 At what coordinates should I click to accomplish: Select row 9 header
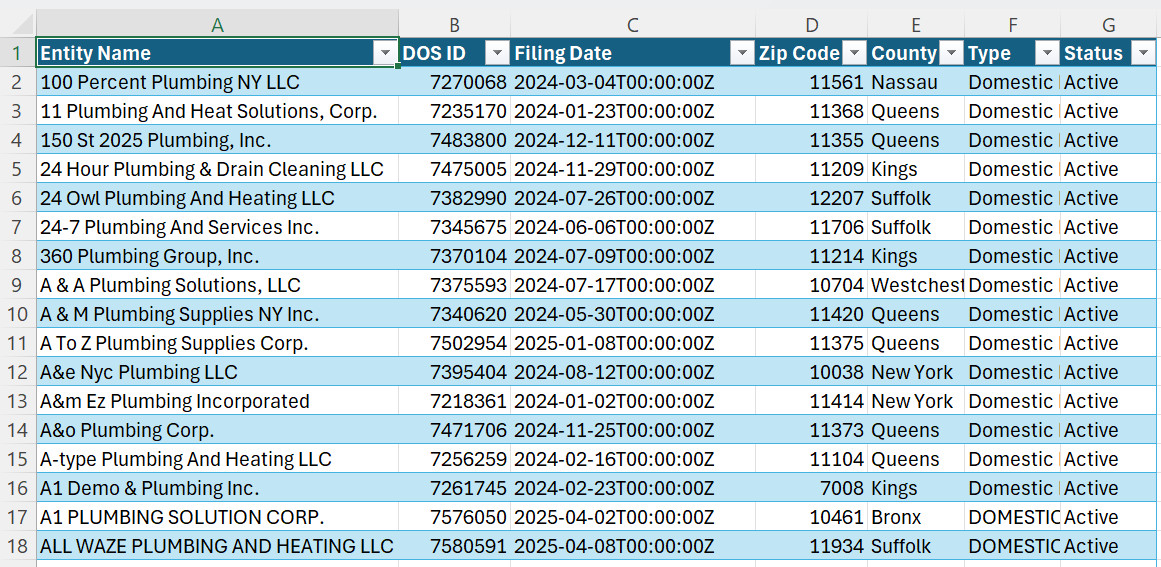[18, 285]
